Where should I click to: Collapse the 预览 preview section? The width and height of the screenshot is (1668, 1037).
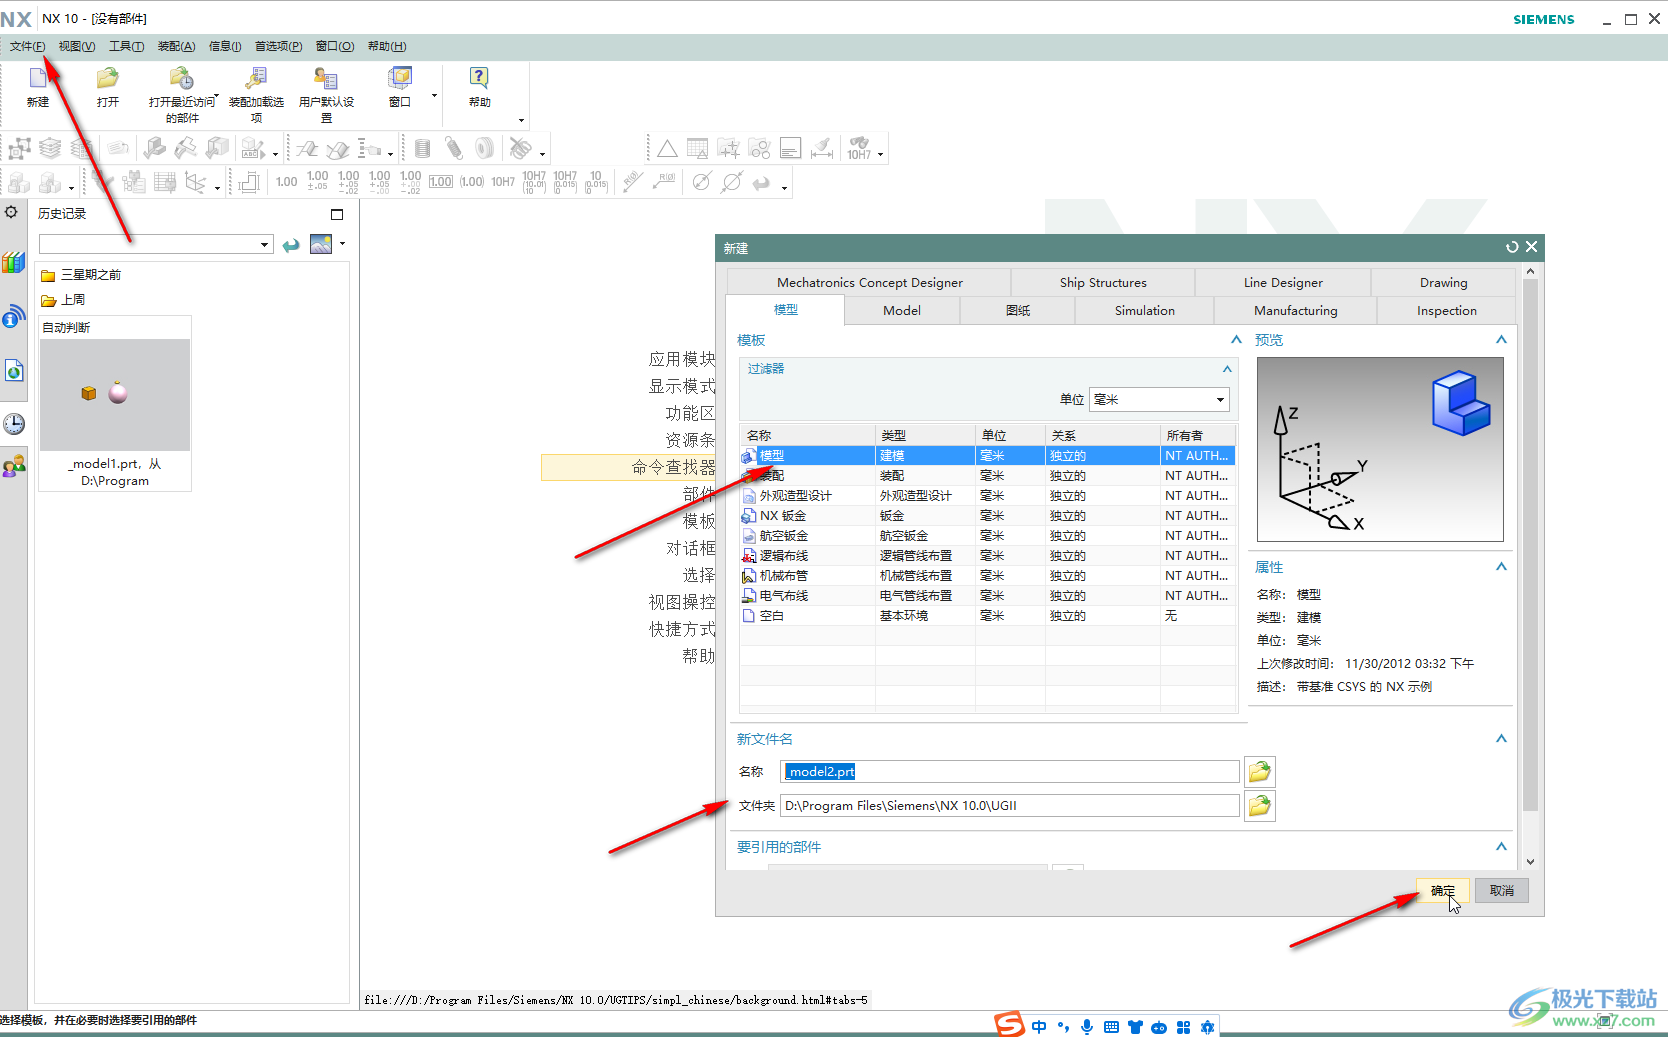coord(1501,340)
